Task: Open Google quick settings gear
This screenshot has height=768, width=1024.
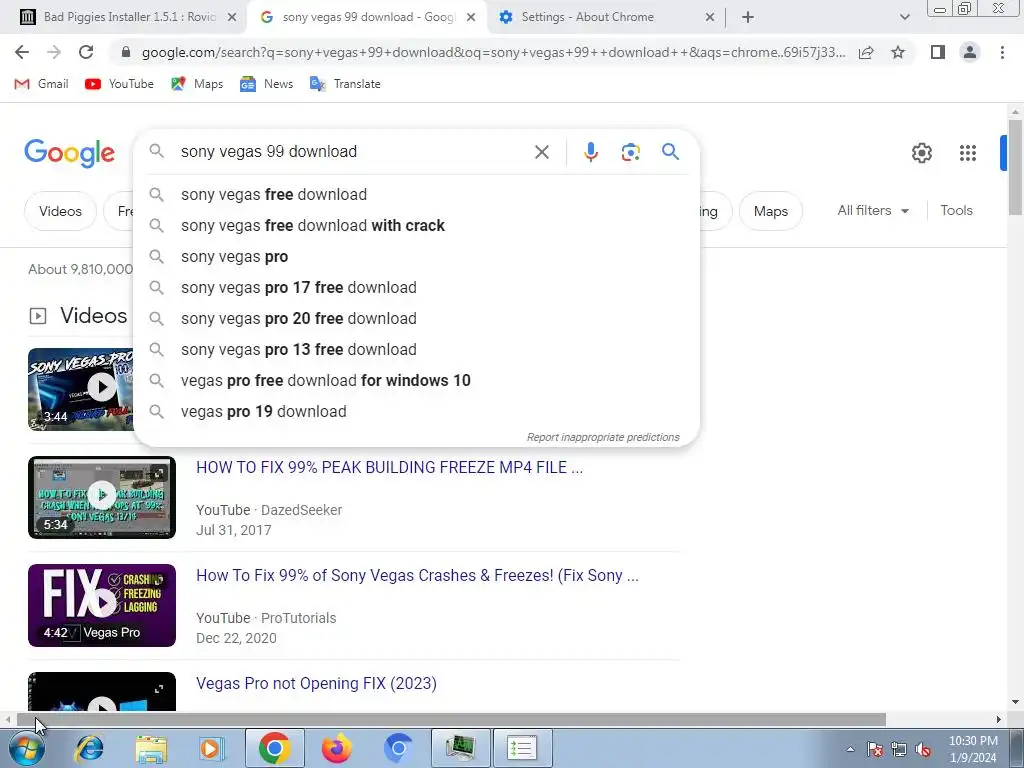Action: [921, 153]
